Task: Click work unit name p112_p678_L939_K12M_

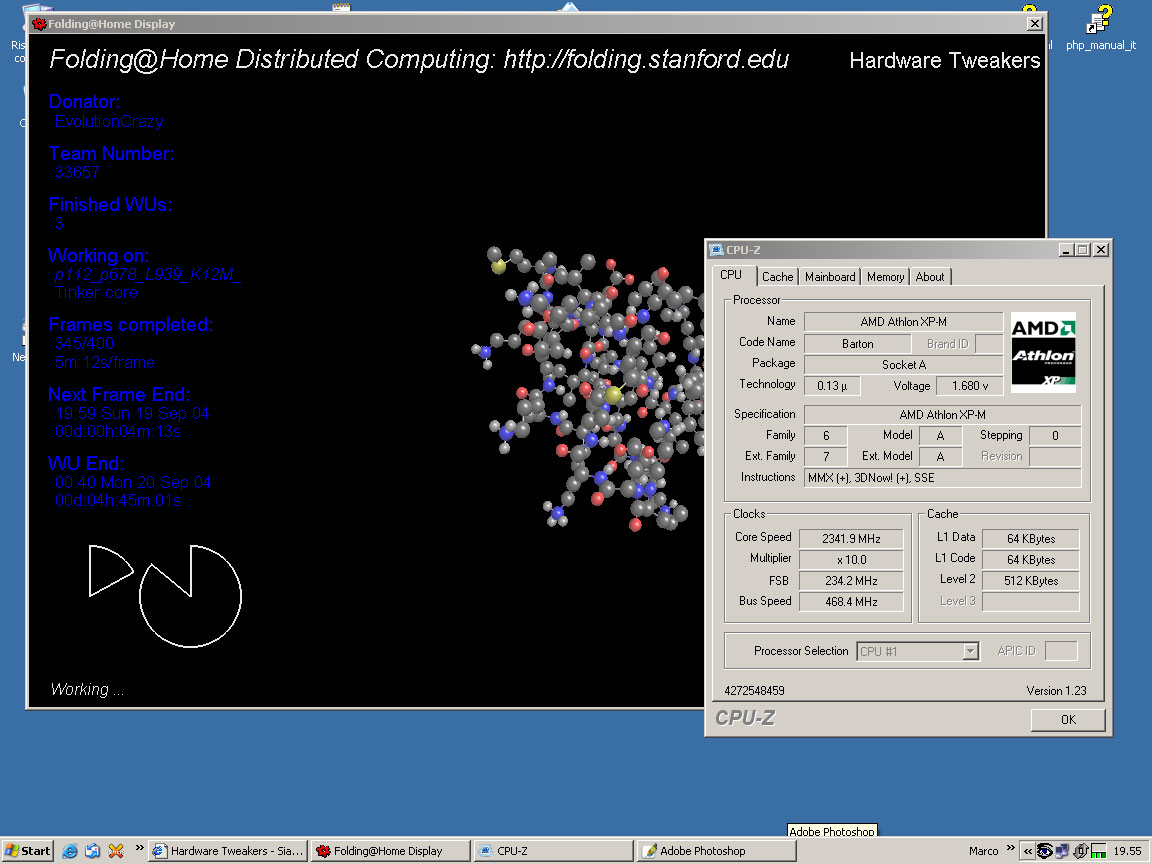Action: tap(147, 275)
